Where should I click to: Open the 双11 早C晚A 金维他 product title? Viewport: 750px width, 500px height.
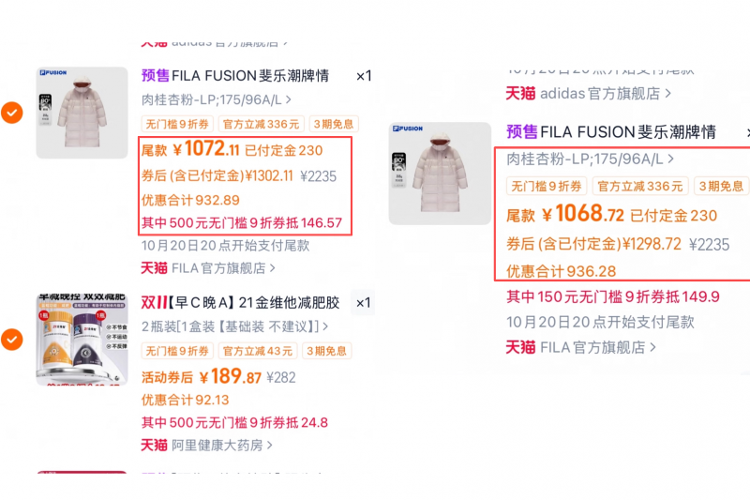[x=240, y=302]
